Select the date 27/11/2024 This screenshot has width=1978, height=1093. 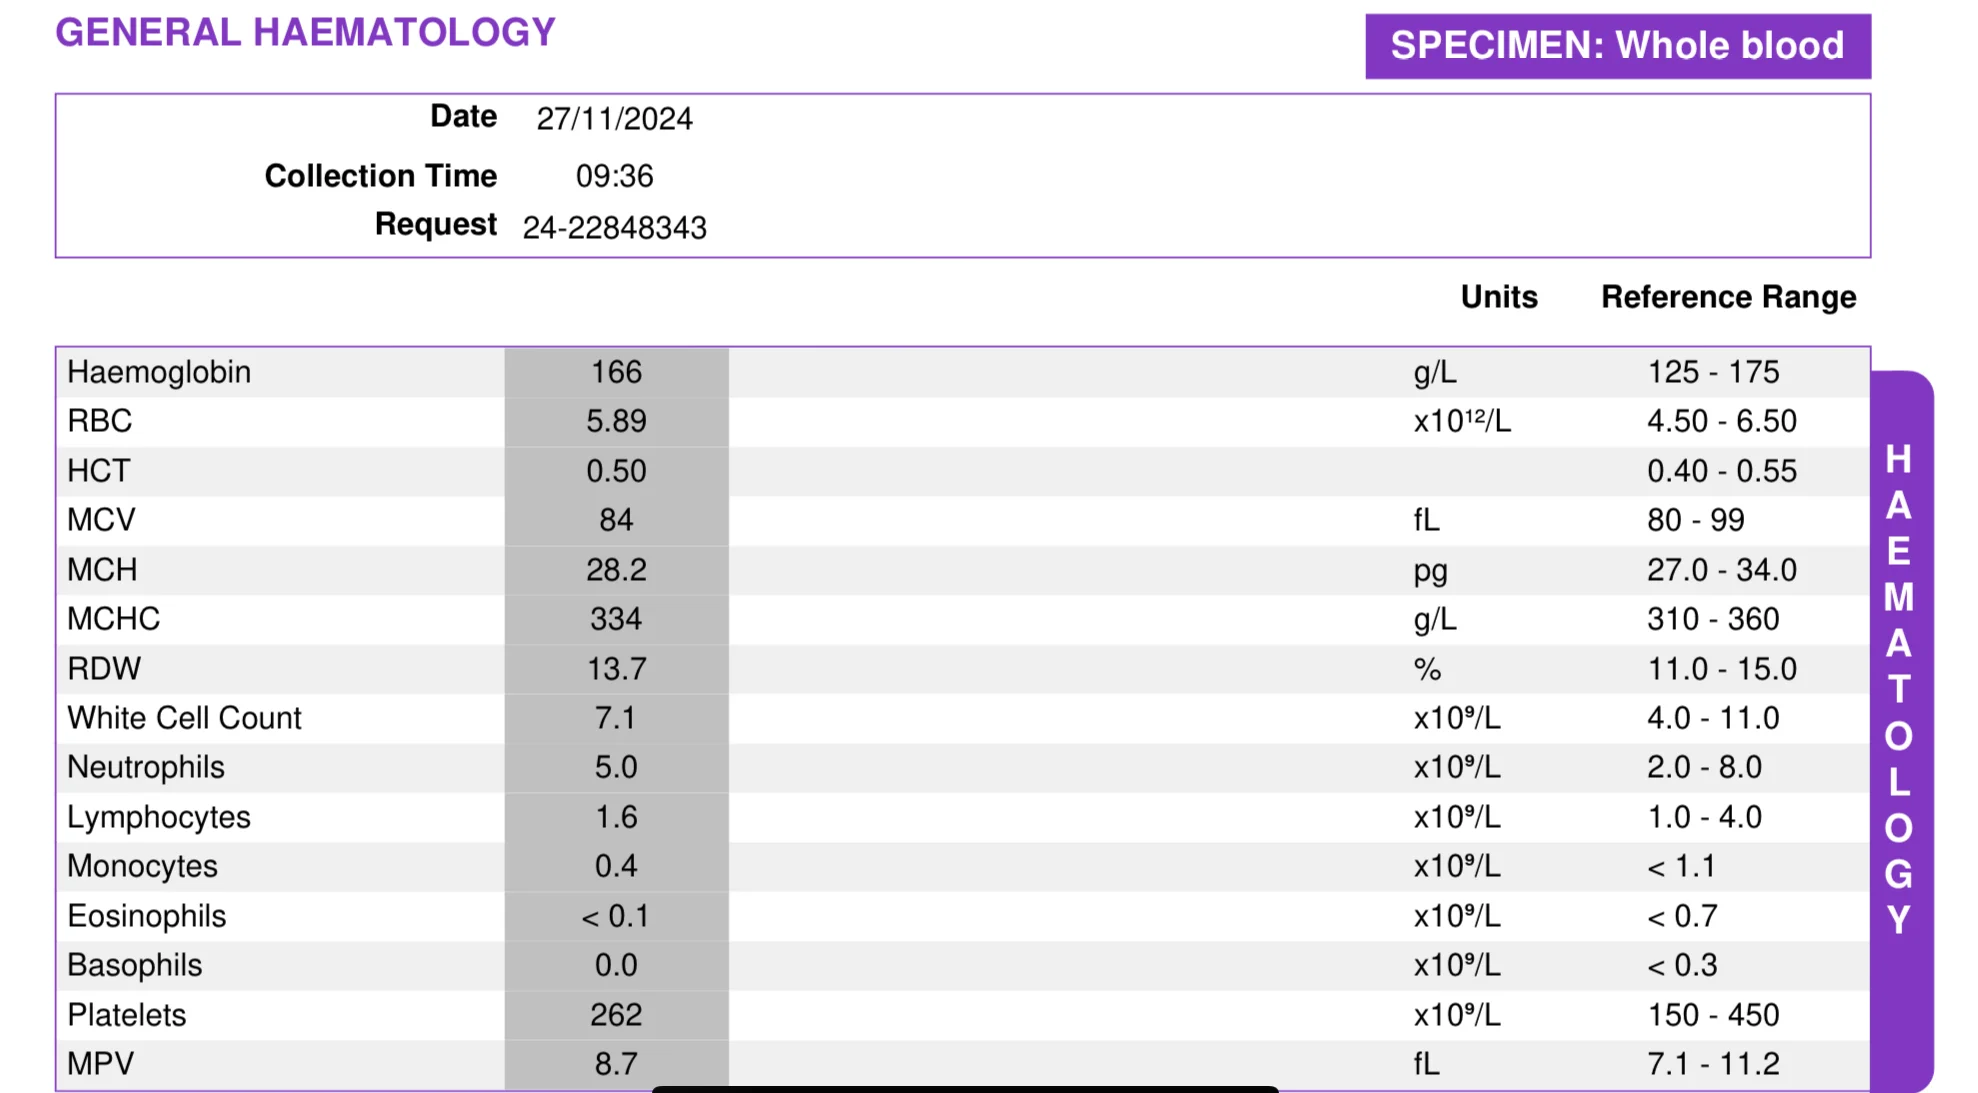(x=614, y=119)
